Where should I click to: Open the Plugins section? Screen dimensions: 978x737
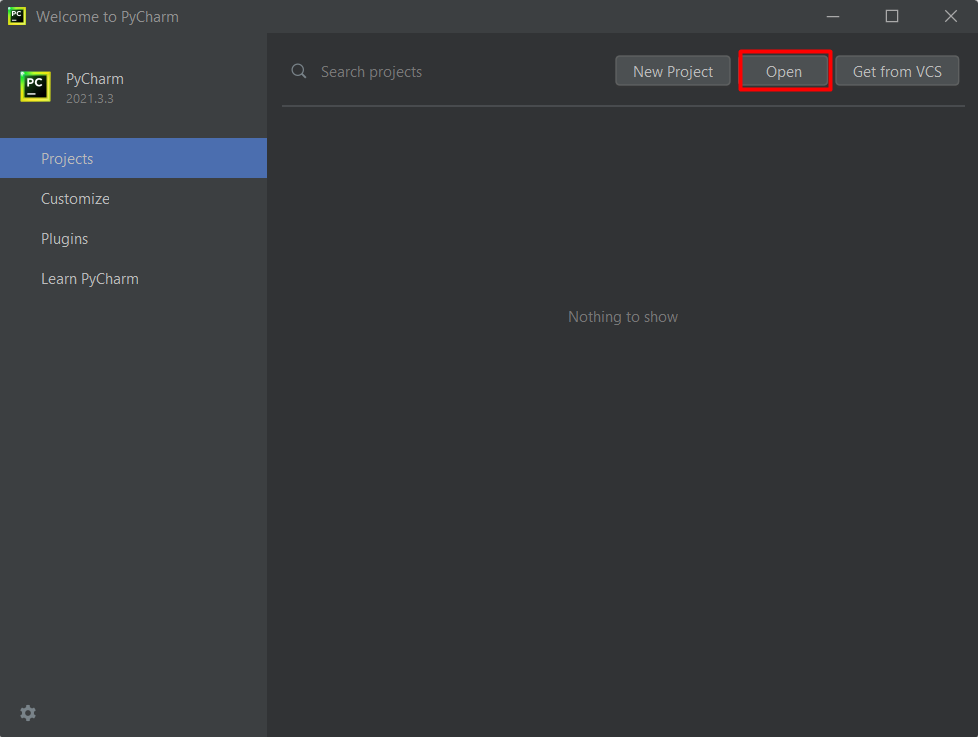coord(64,238)
